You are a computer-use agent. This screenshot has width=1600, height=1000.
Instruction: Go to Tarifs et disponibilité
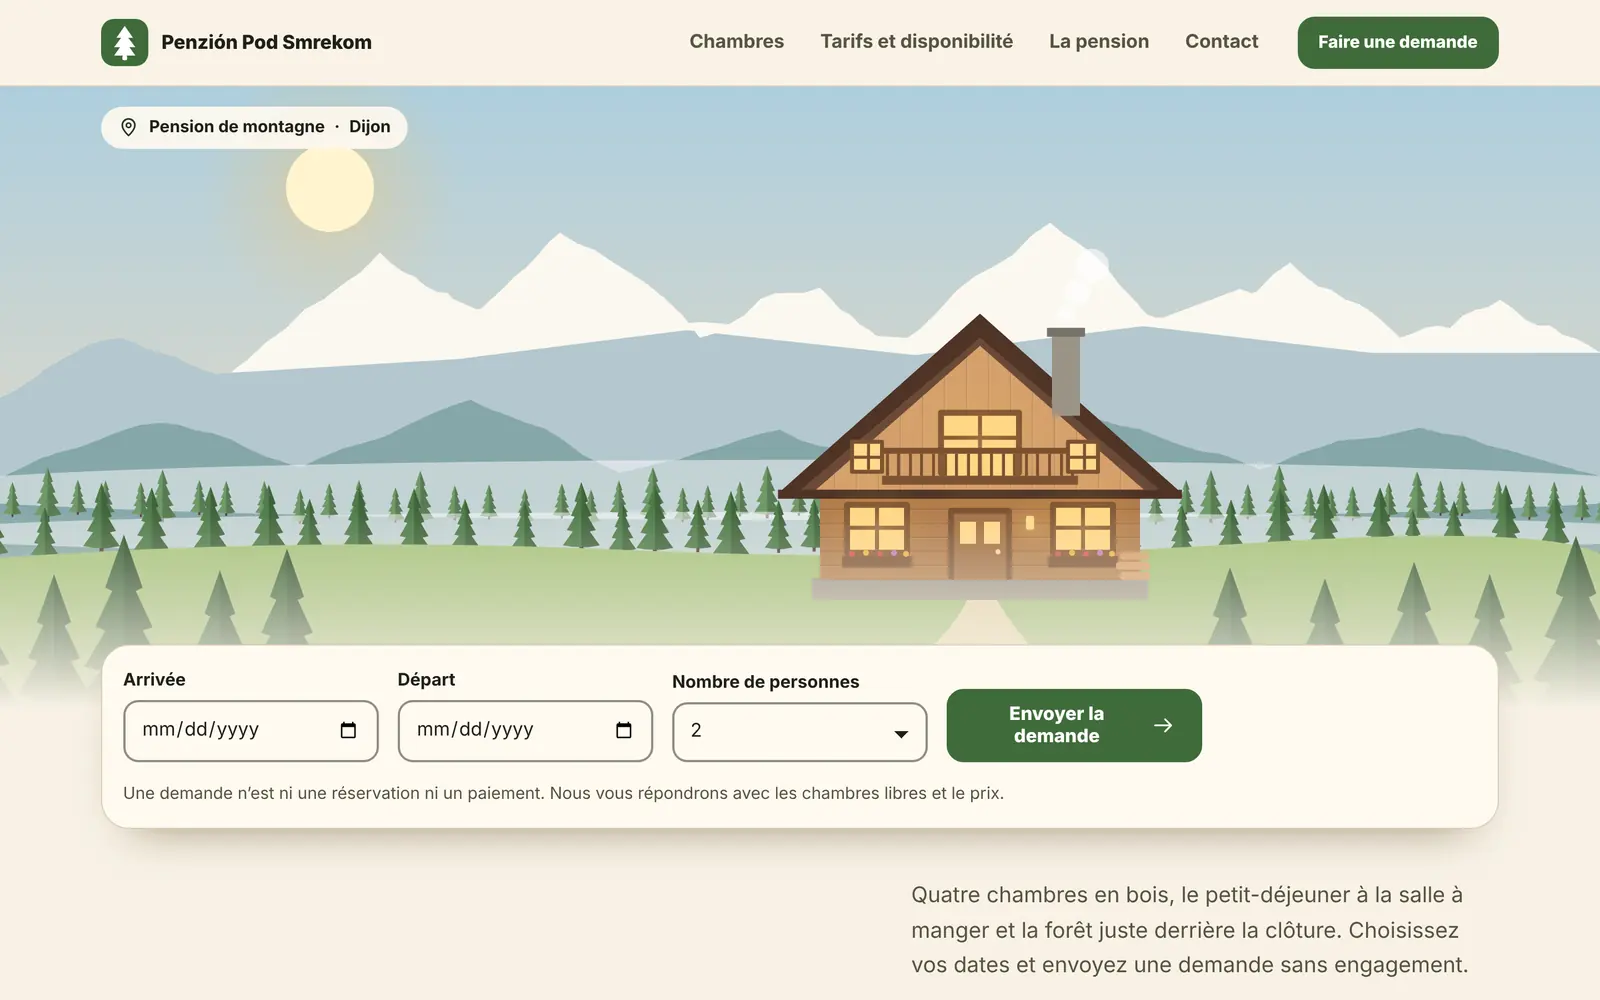[x=916, y=42]
